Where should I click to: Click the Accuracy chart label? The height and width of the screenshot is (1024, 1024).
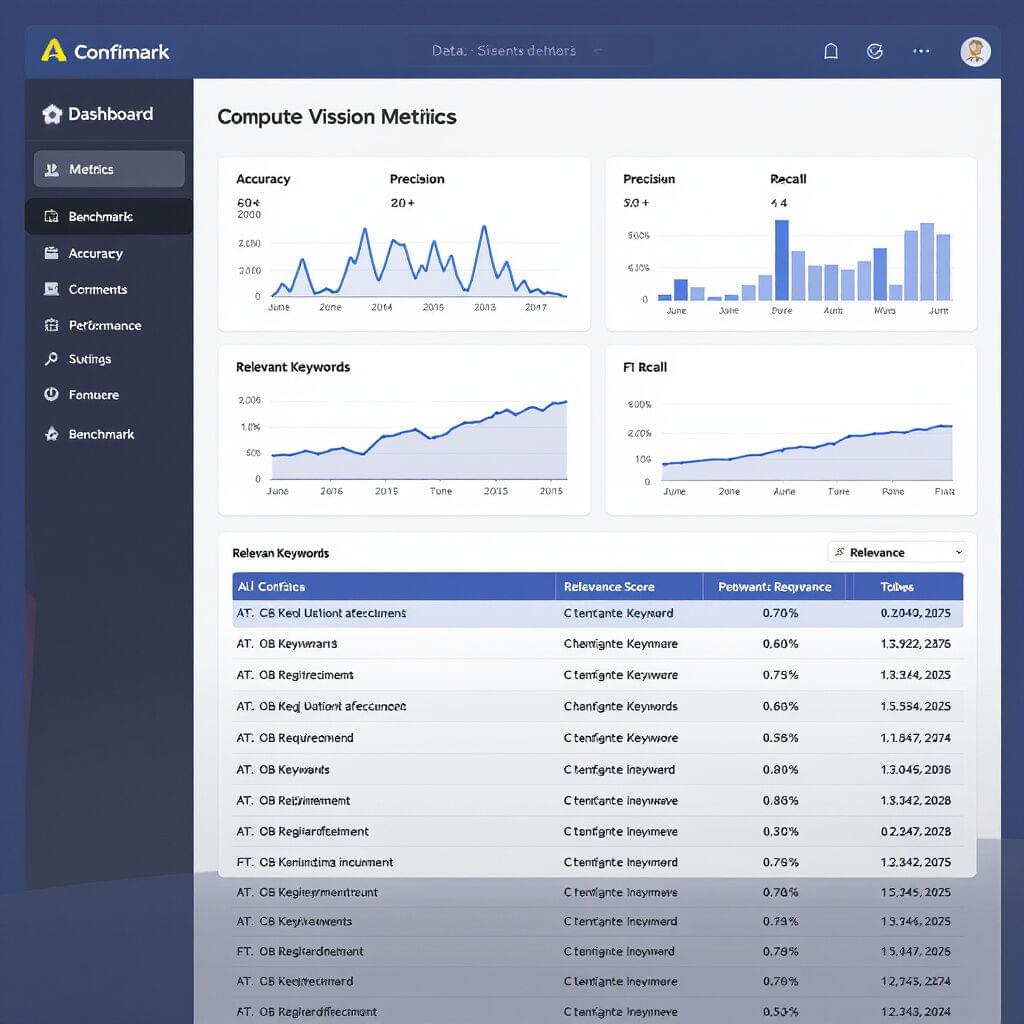click(263, 179)
